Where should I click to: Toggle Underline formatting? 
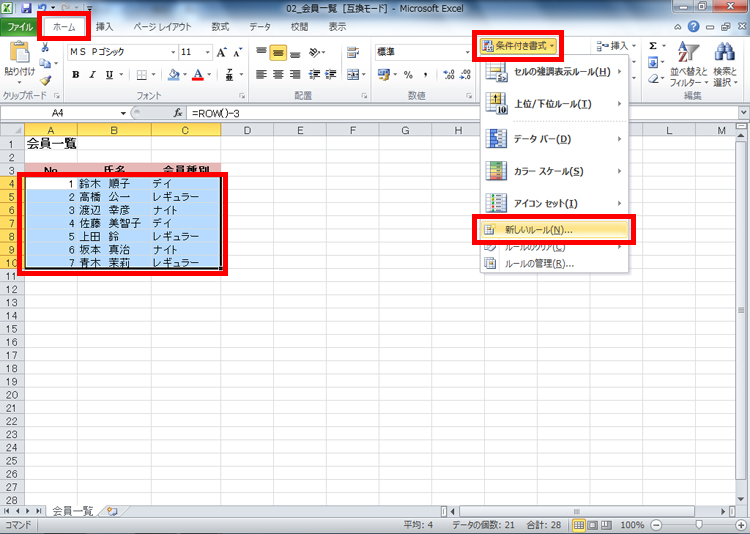109,75
